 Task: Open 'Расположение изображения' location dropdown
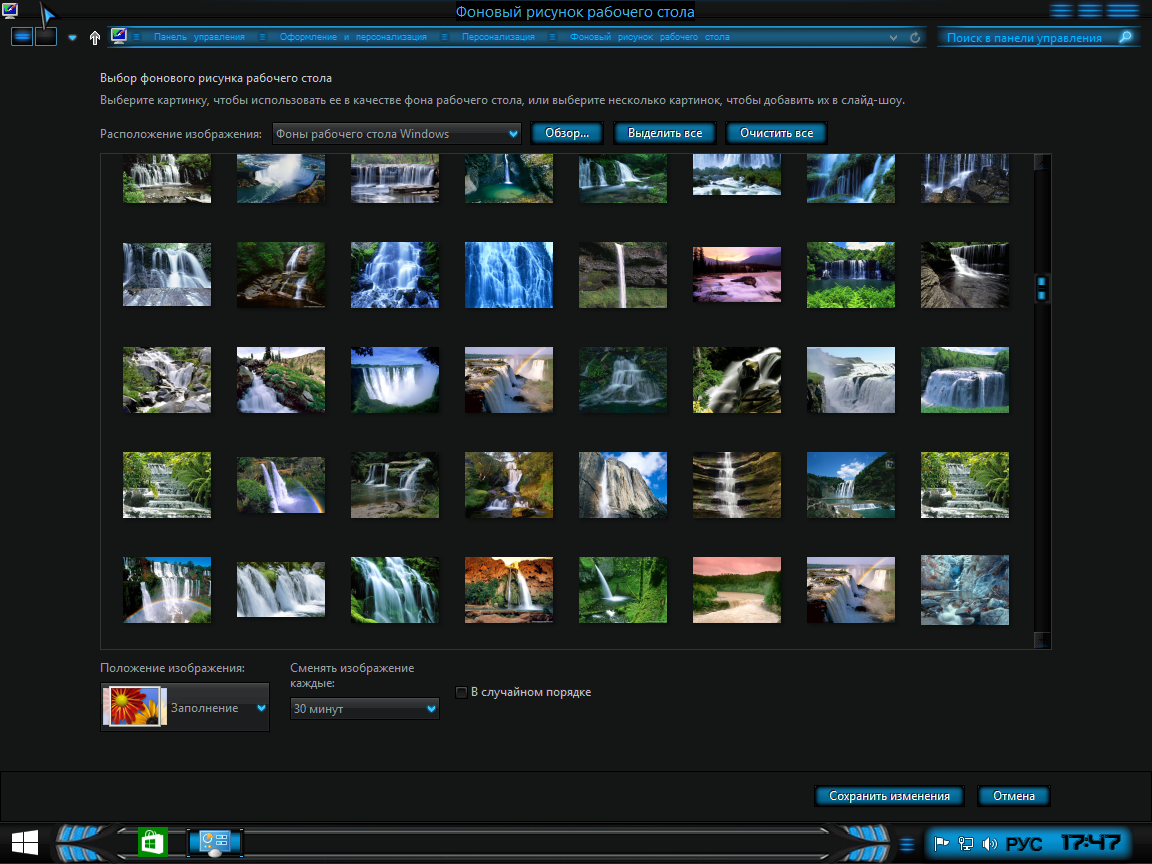click(397, 134)
